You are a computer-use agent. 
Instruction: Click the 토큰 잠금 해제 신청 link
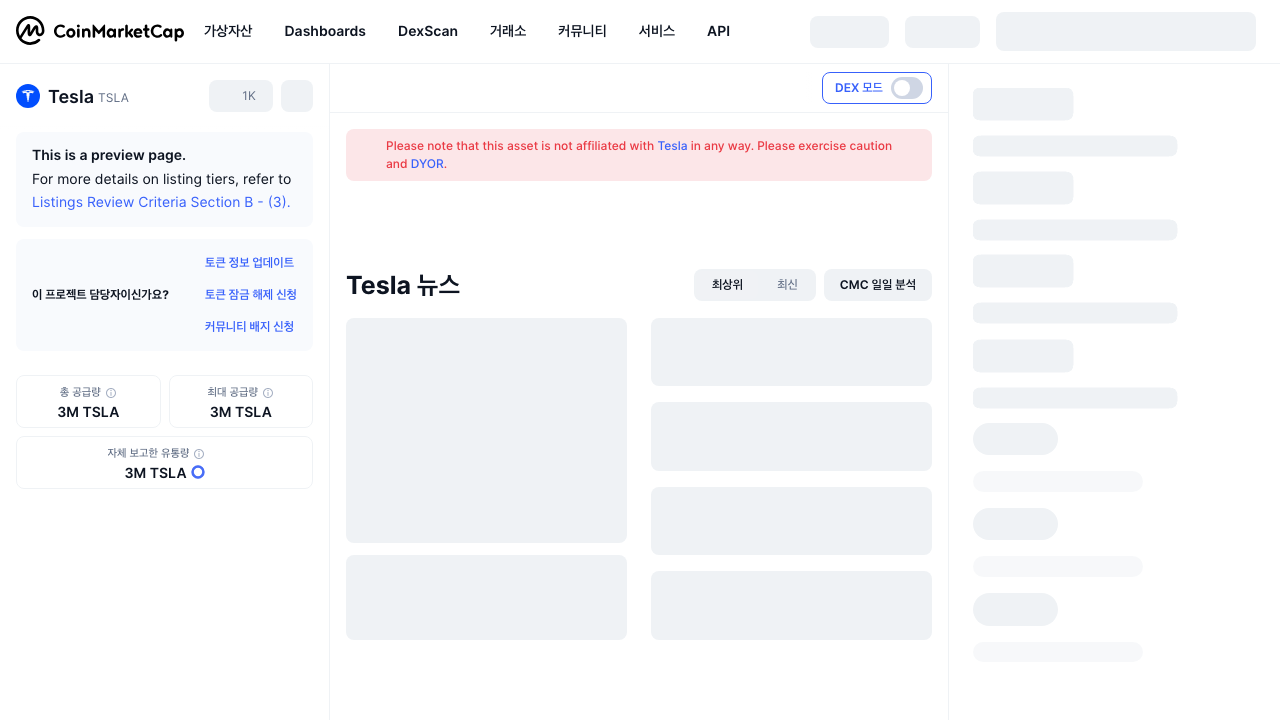coord(251,295)
